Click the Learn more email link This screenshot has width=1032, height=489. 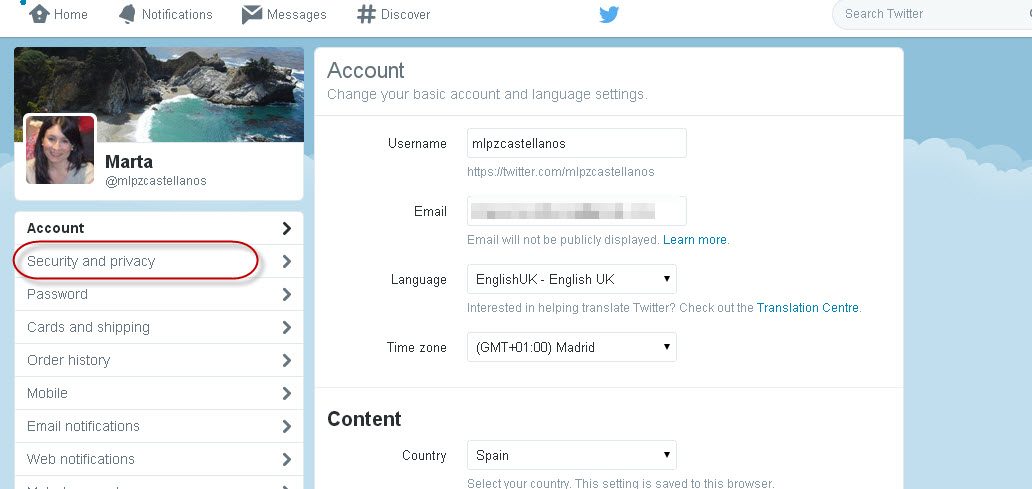point(694,240)
